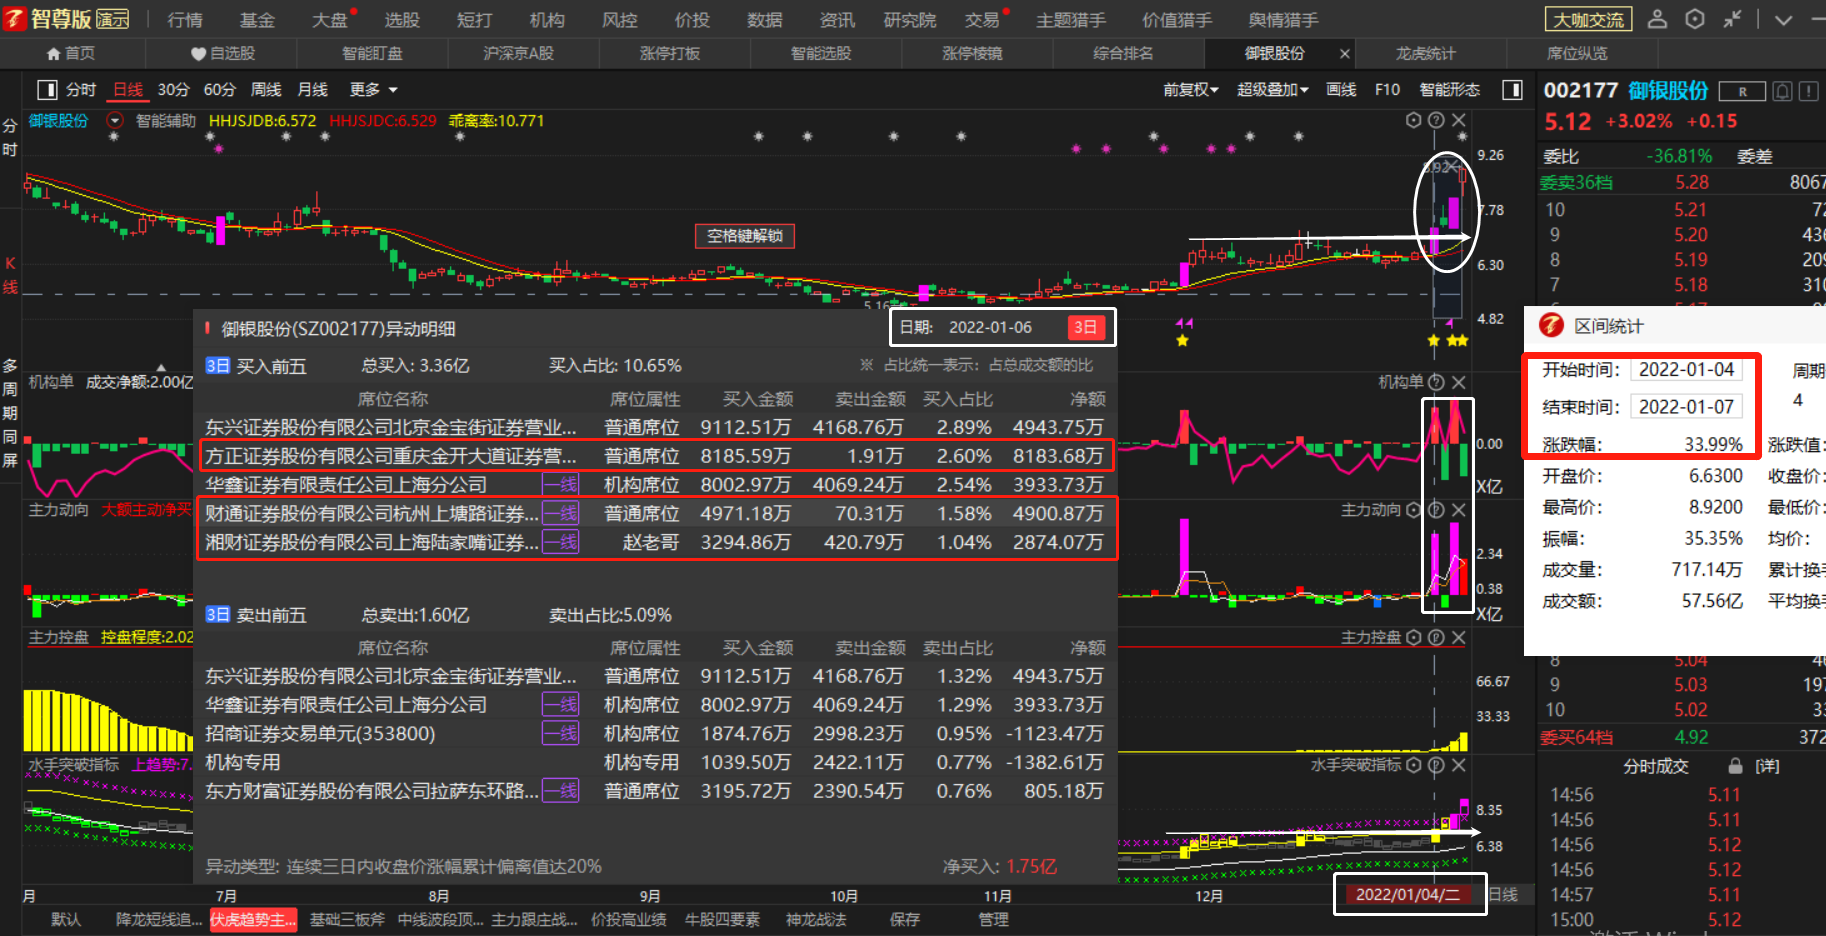Viewport: 1826px width, 936px height.
Task: Open main K-line chart hexagon settings icon
Action: coord(1413,120)
